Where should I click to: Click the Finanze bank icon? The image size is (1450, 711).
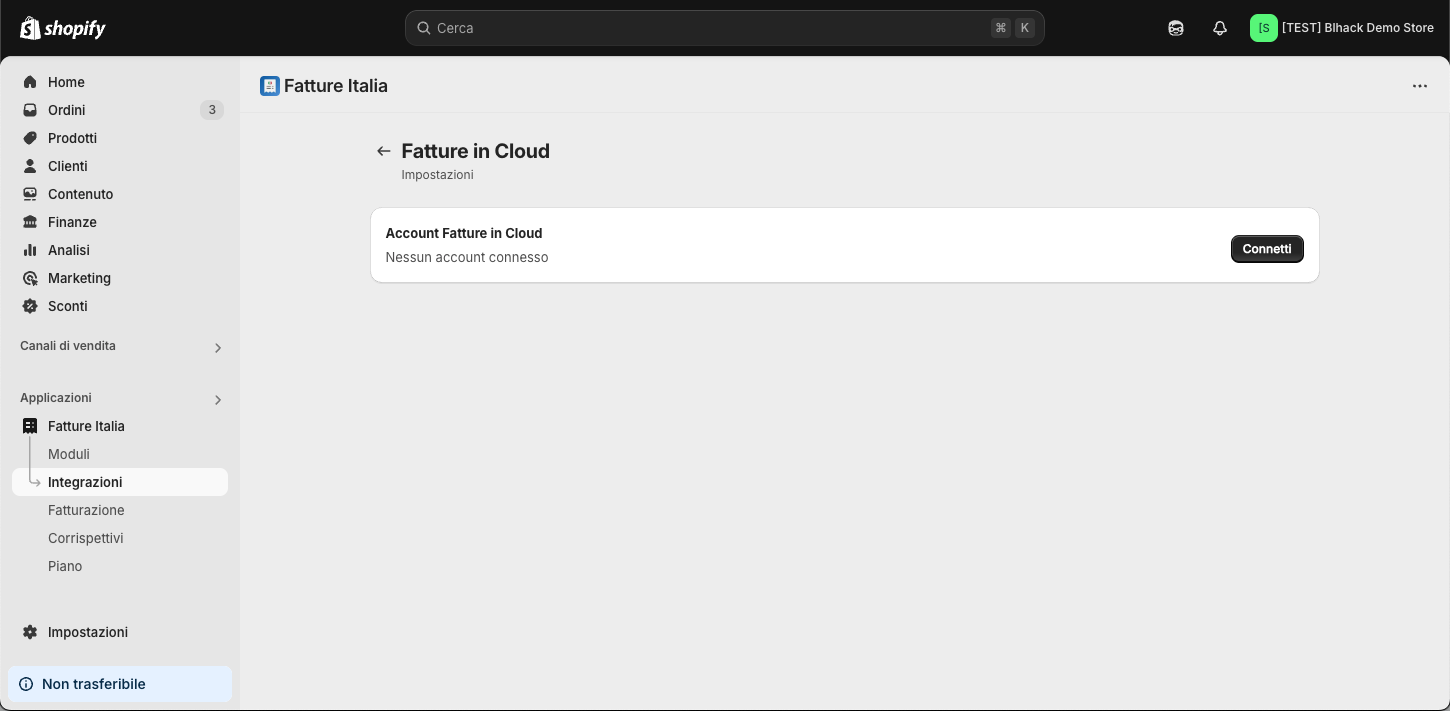[30, 222]
